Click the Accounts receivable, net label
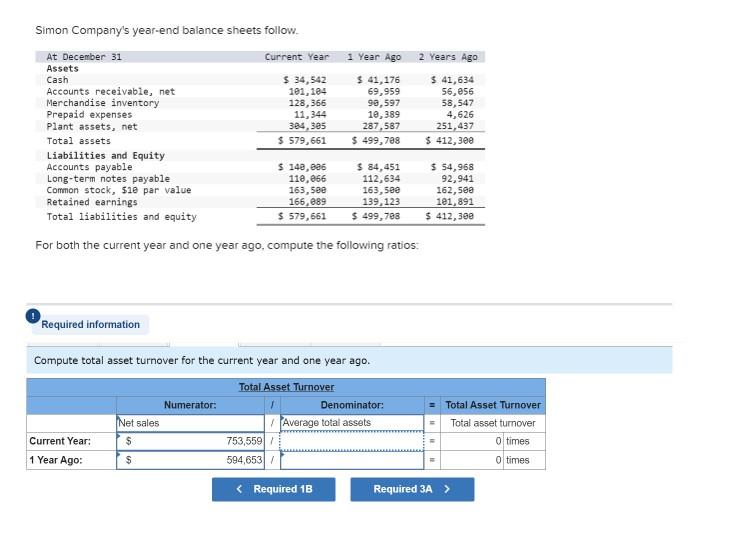The height and width of the screenshot is (553, 739). click(x=111, y=91)
